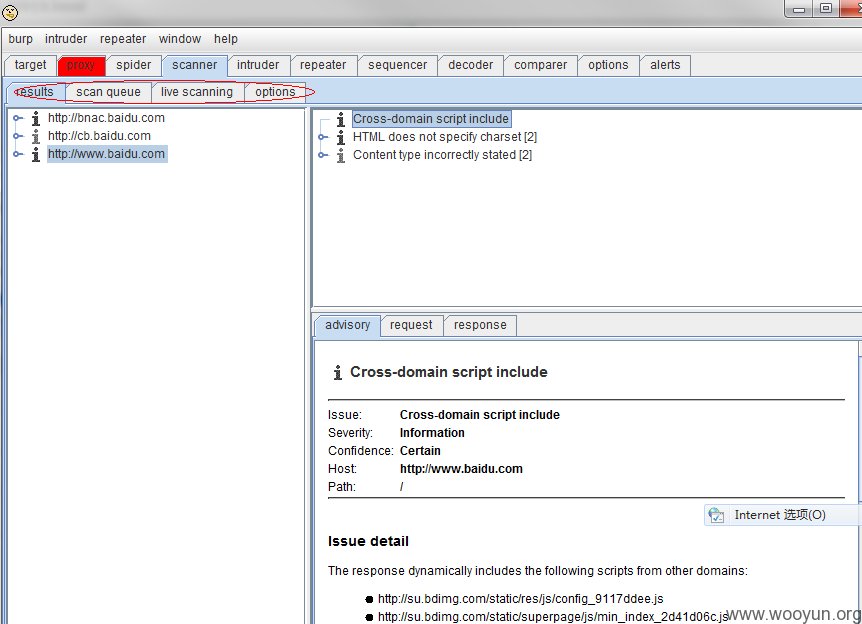Open the intruder menu in the menu bar
The image size is (862, 624).
point(66,39)
